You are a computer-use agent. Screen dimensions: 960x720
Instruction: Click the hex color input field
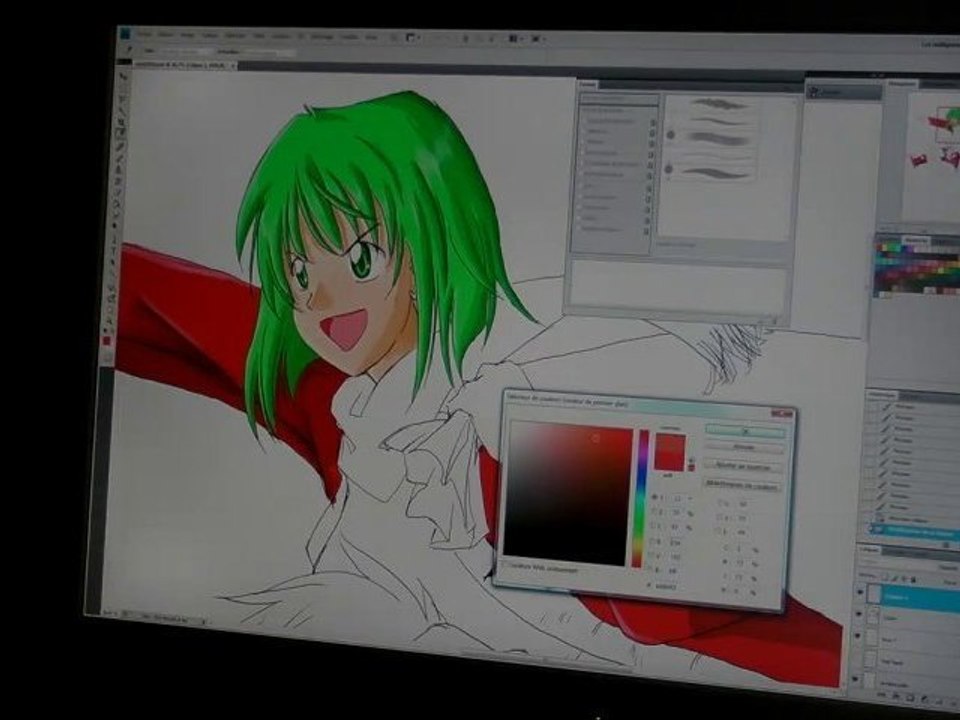(667, 587)
